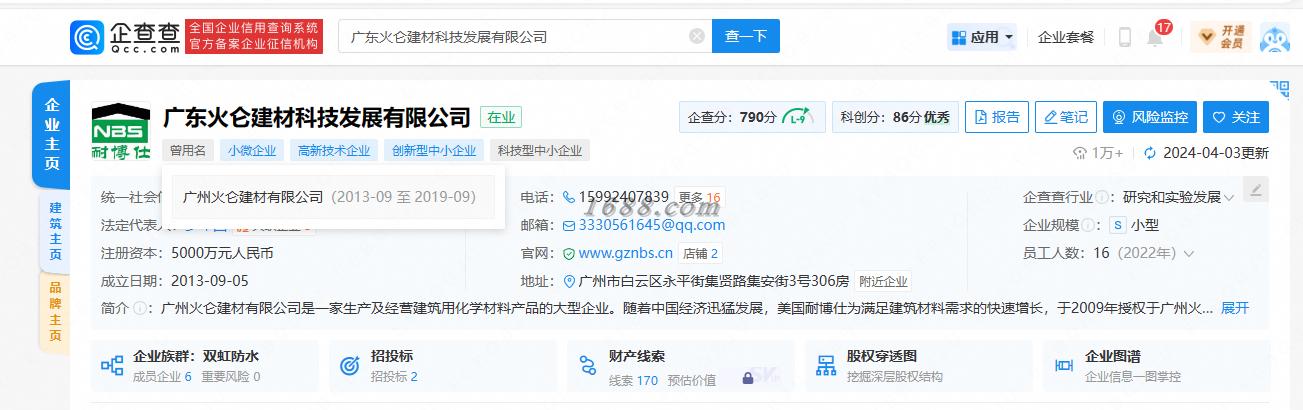Select the 科技型中小企业 tag
Screen dimensions: 1303x410
(x=541, y=151)
